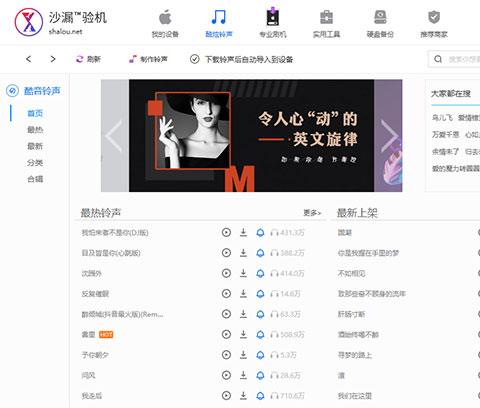
Task: Download the ringtone with 63.3万 listens
Action: [x=243, y=314]
